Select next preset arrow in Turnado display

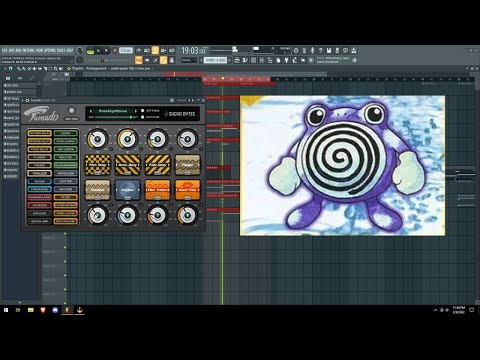click(x=136, y=111)
